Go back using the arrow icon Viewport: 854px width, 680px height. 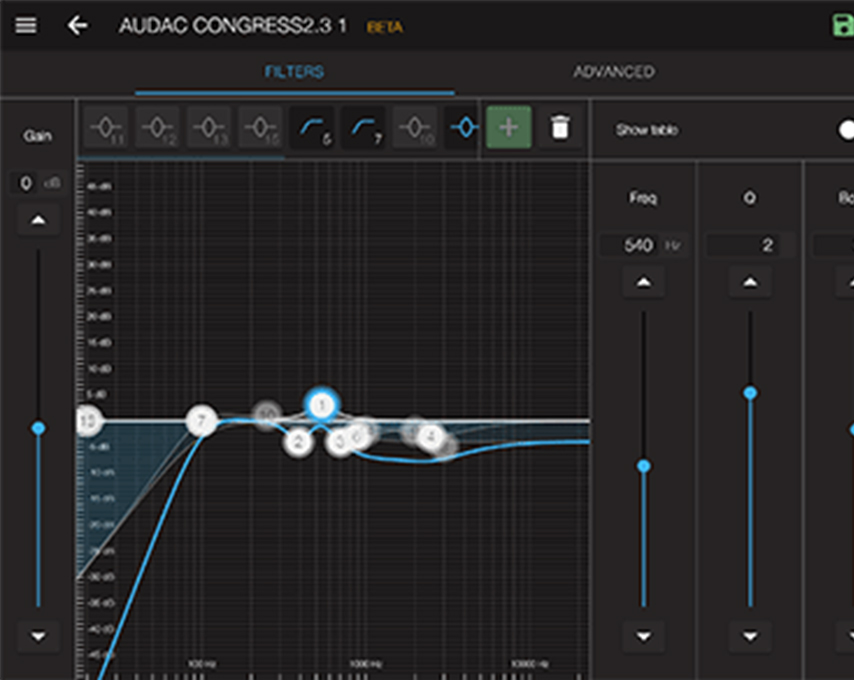(77, 25)
